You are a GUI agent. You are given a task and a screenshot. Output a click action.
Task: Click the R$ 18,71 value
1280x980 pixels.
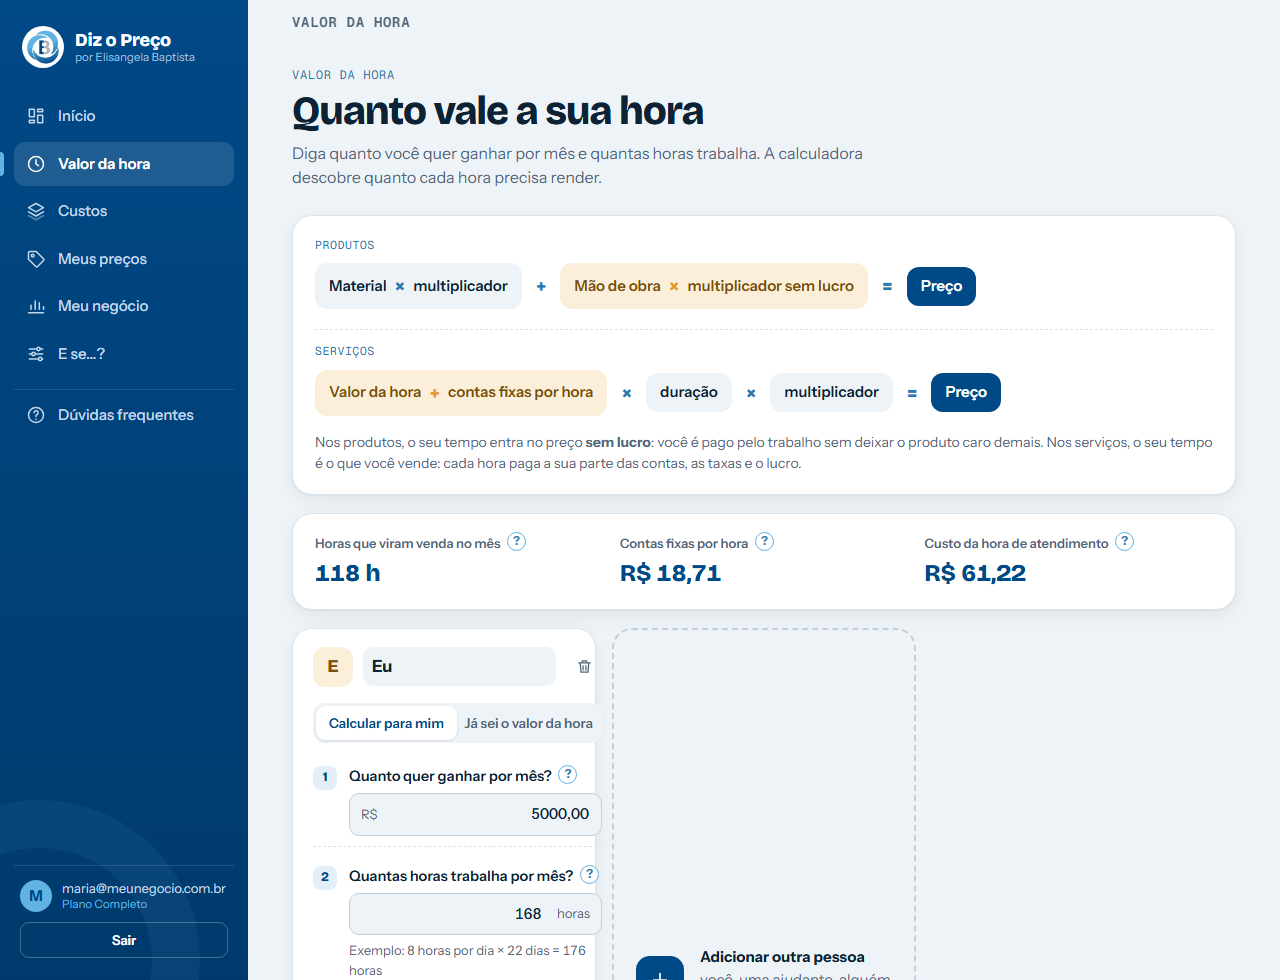click(670, 573)
